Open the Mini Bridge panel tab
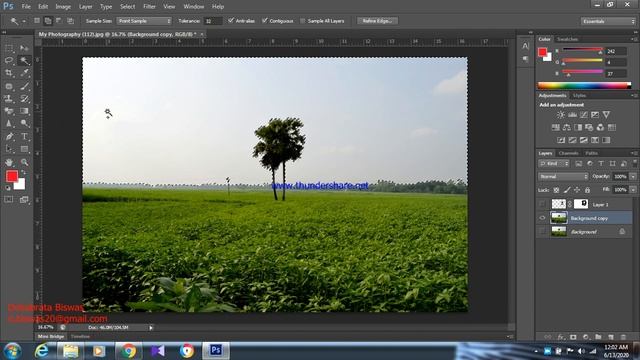 tap(51, 337)
